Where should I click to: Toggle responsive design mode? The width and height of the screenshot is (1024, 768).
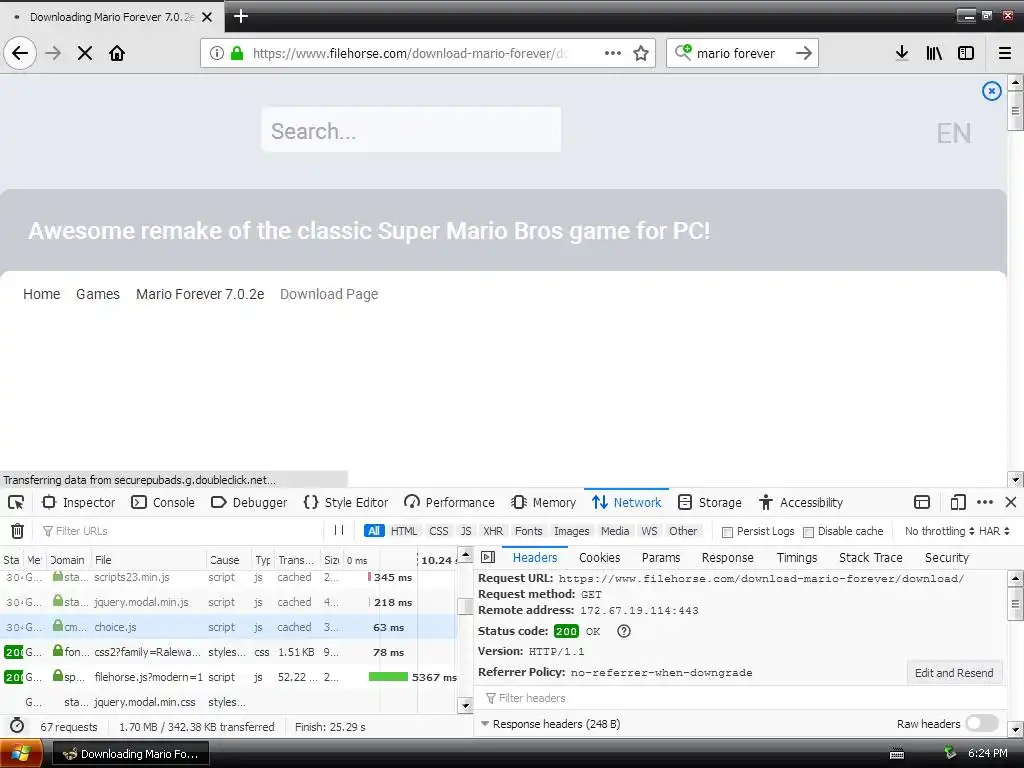tap(957, 502)
